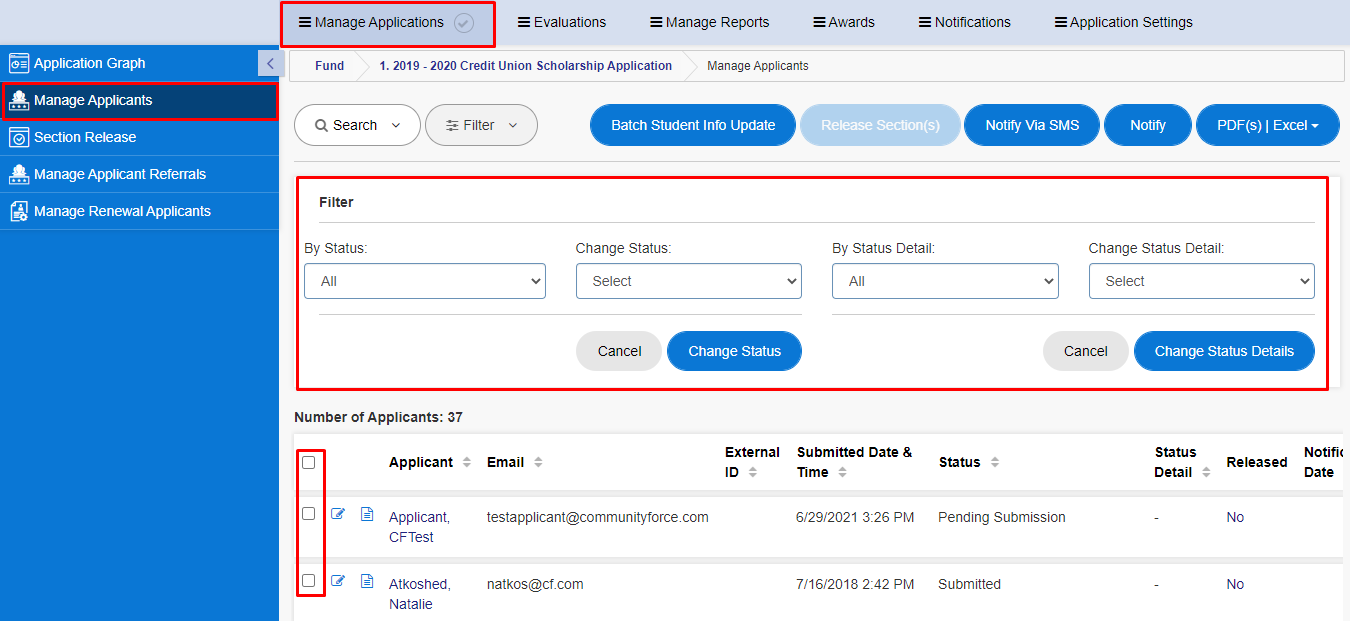Image resolution: width=1350 pixels, height=621 pixels.
Task: Open the Fund breadcrumb link
Action: point(329,65)
